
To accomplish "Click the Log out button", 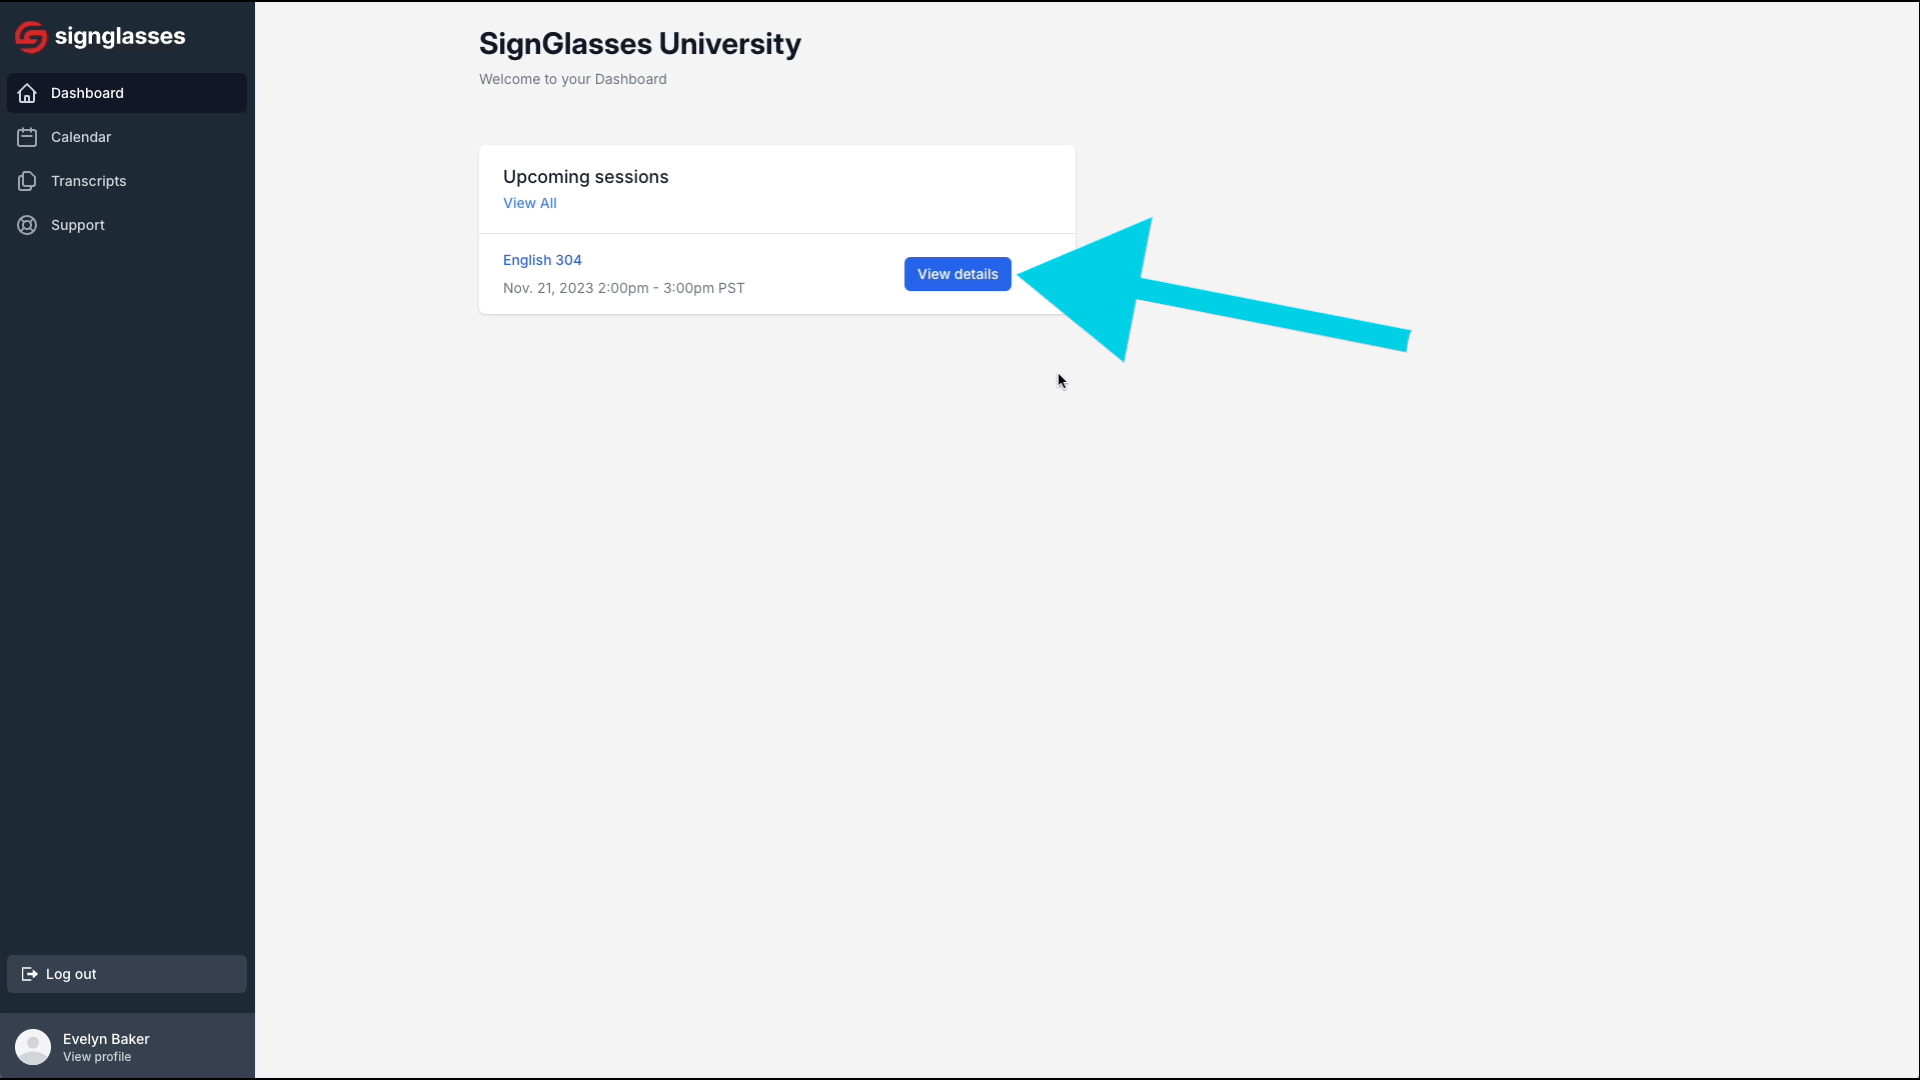I will tap(127, 974).
